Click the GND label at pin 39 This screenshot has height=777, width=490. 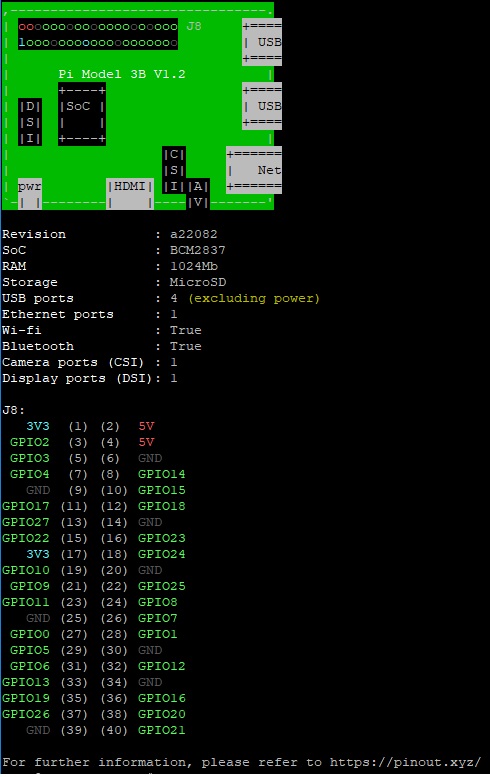[38, 730]
